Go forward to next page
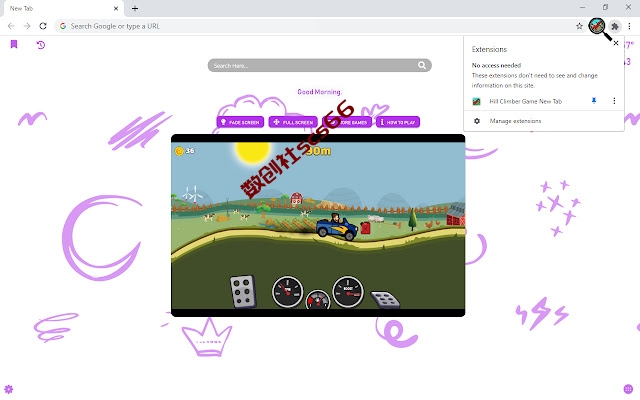Image resolution: width=640 pixels, height=400 pixels. coord(27,26)
